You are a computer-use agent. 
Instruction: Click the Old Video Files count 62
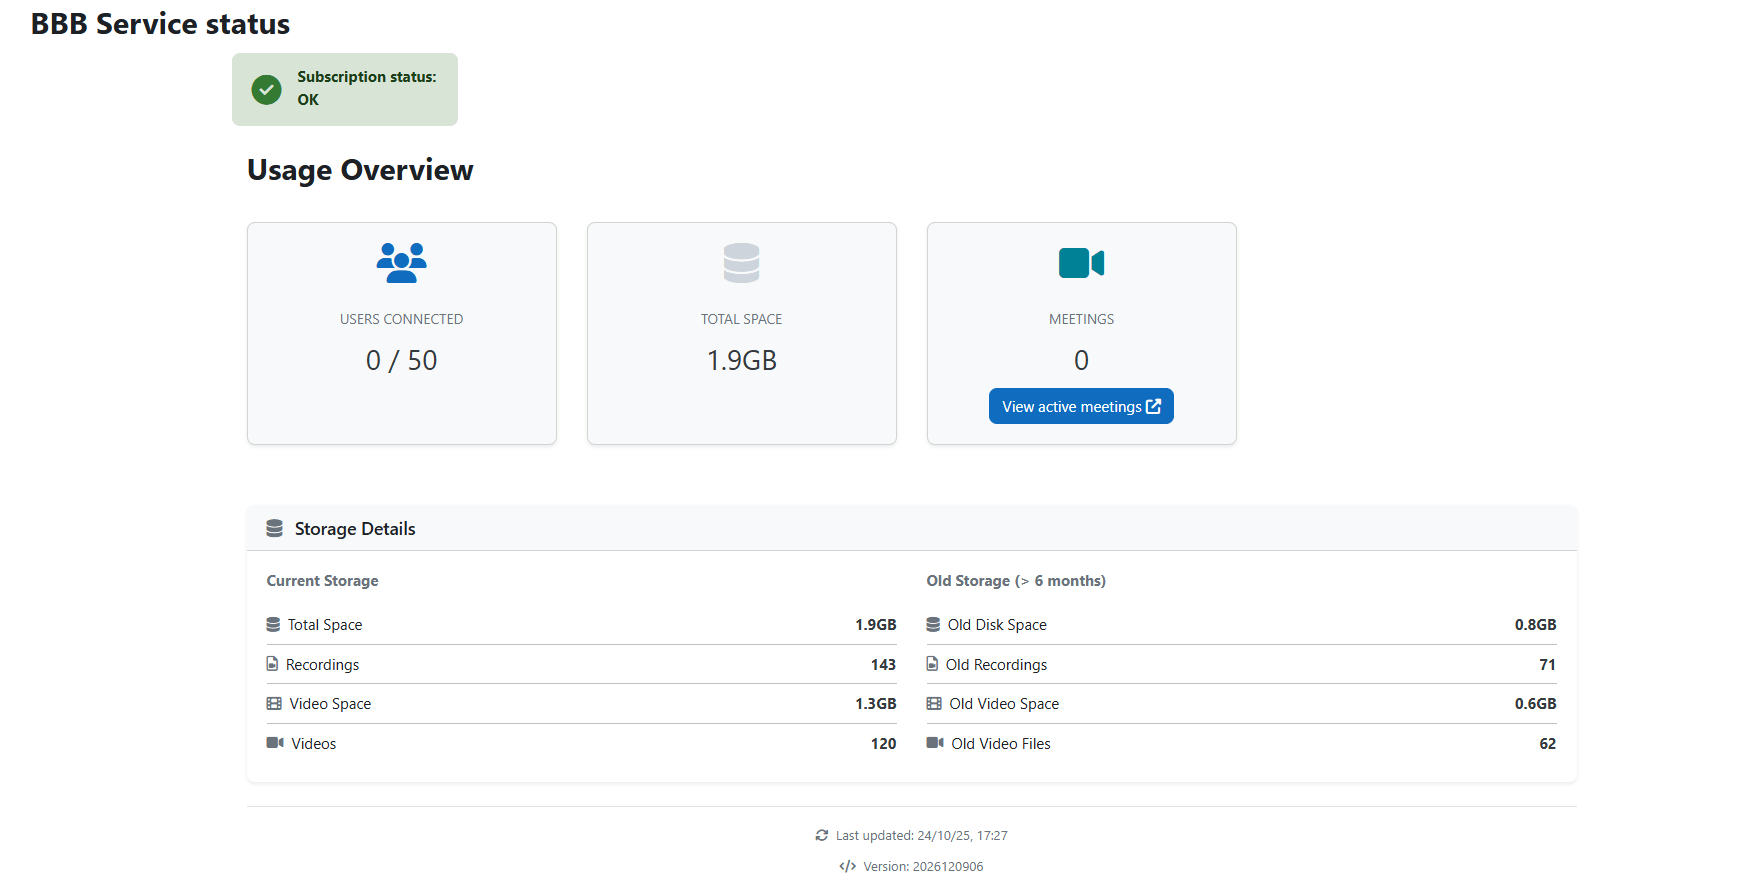[1547, 744]
